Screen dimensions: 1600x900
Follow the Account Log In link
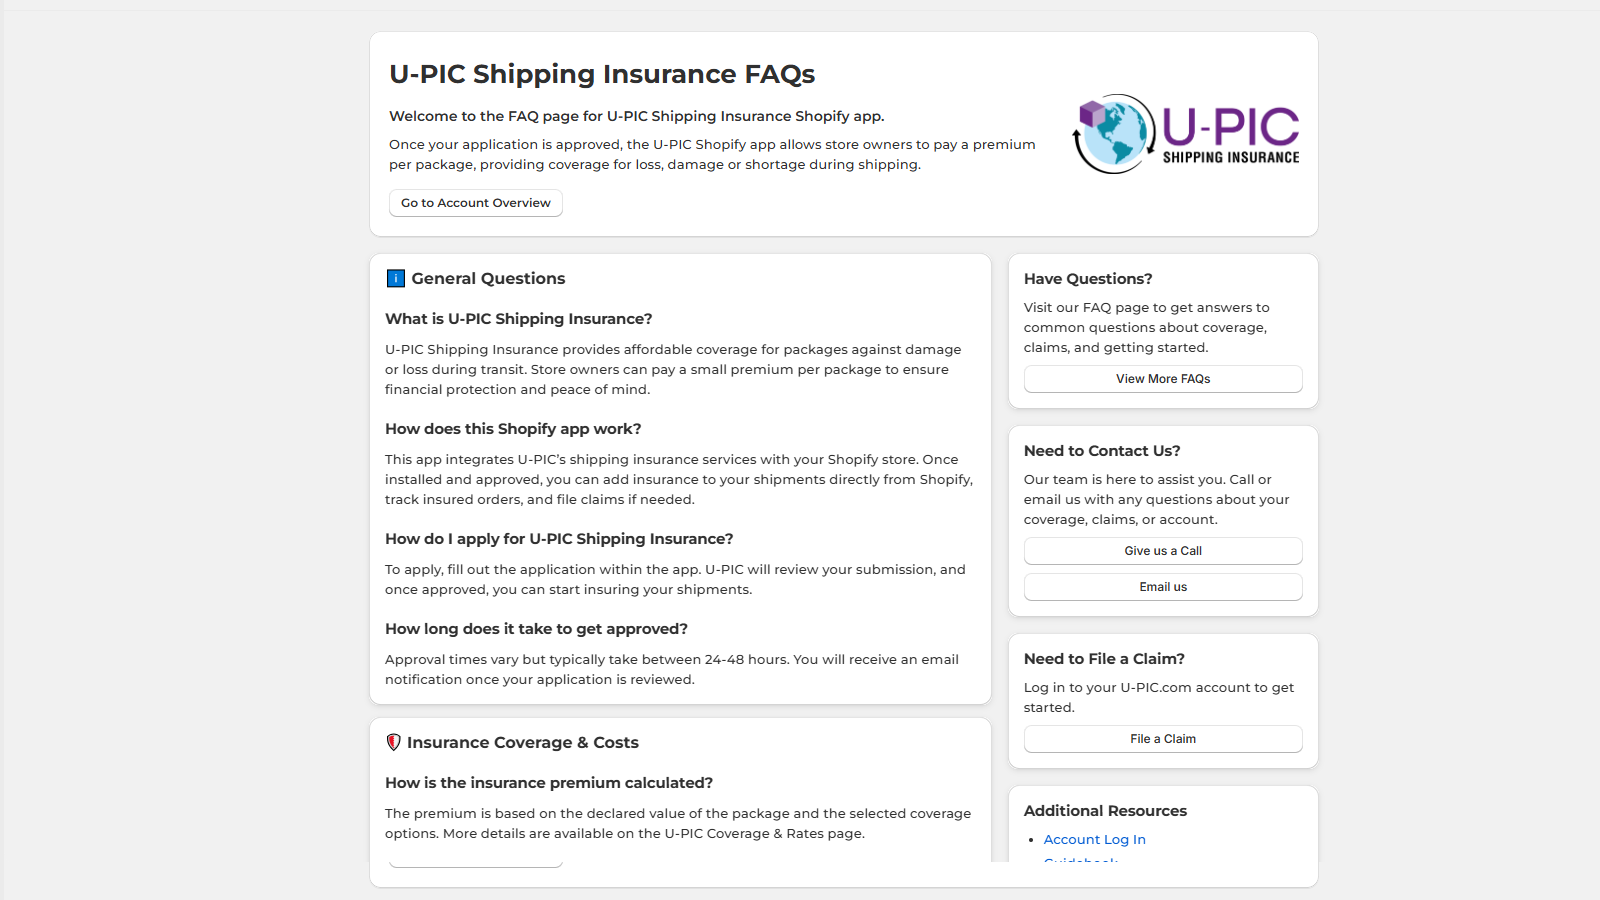1095,840
